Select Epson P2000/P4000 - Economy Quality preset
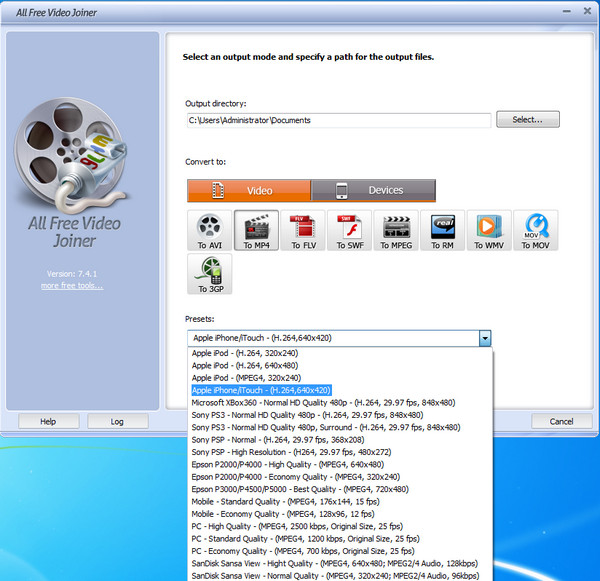The width and height of the screenshot is (600, 581). pyautogui.click(x=340, y=477)
